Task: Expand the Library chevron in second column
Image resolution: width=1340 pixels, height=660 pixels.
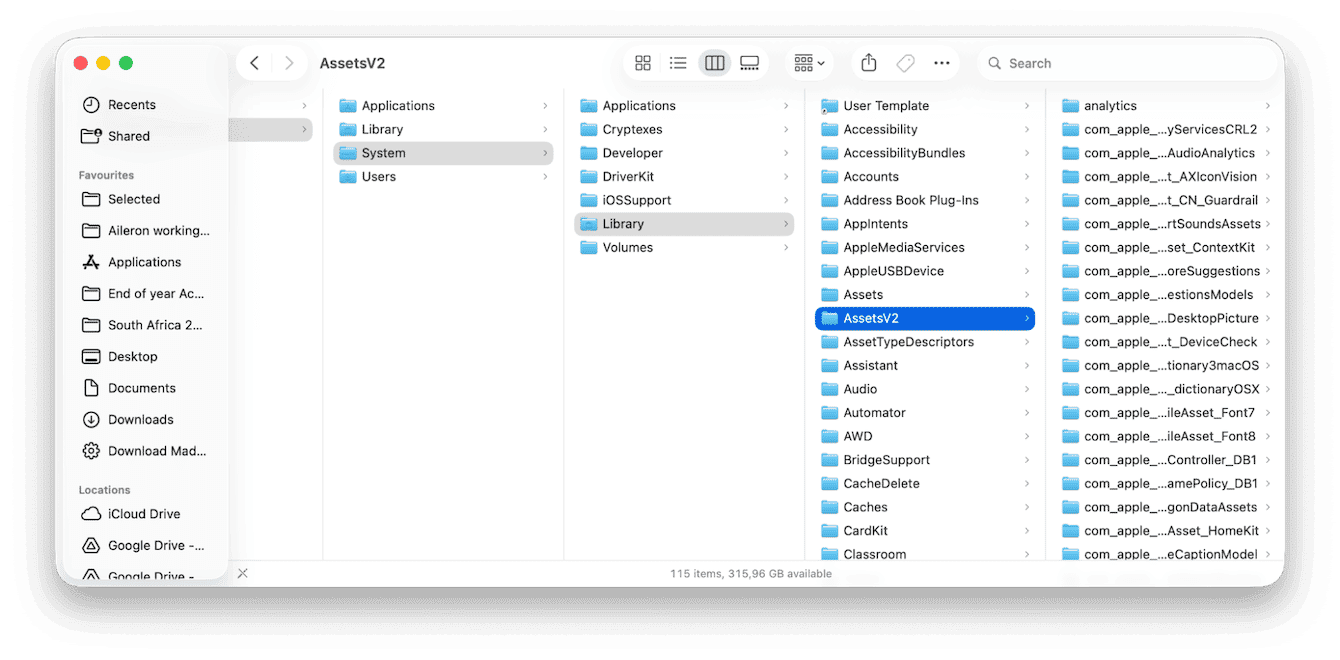Action: (x=545, y=130)
